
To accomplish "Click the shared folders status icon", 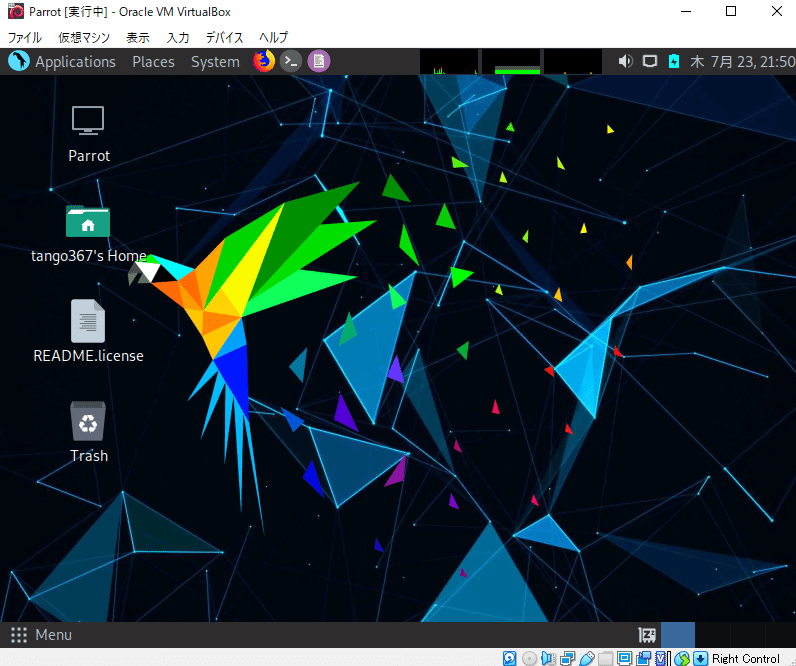I will coord(606,658).
